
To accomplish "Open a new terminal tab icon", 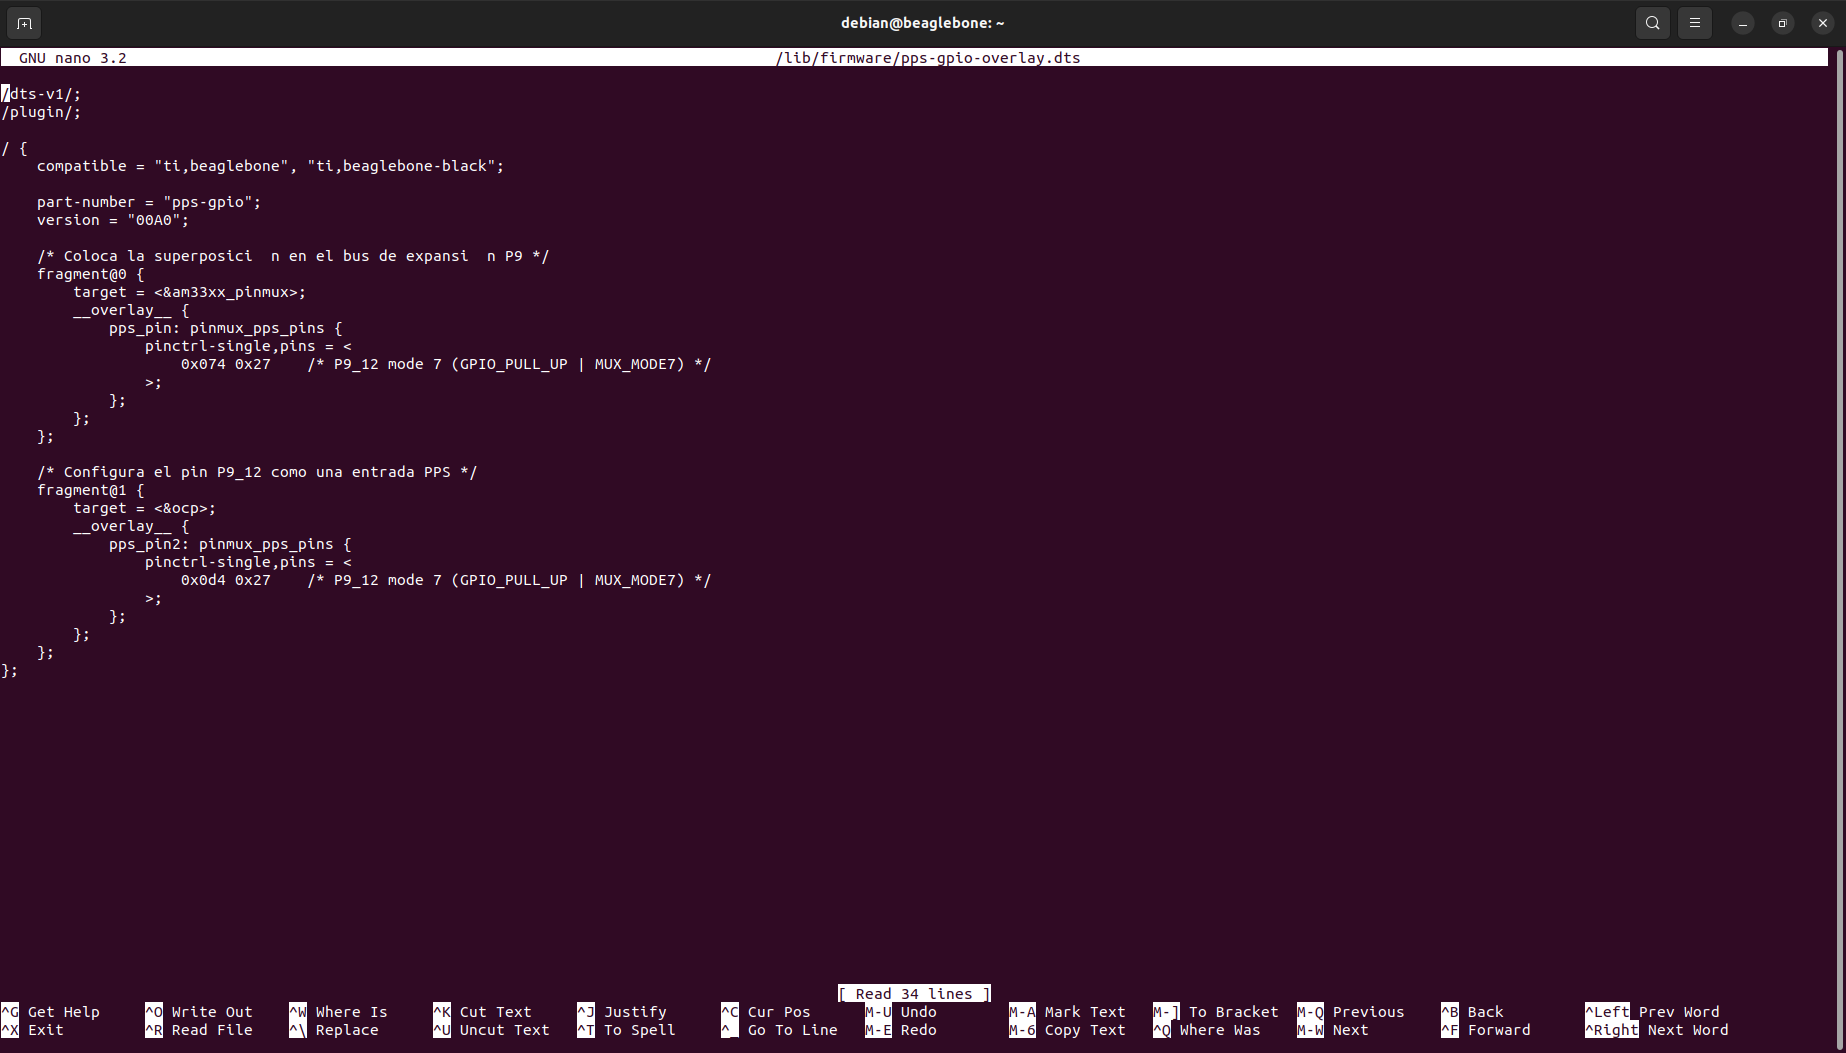I will pyautogui.click(x=24, y=23).
